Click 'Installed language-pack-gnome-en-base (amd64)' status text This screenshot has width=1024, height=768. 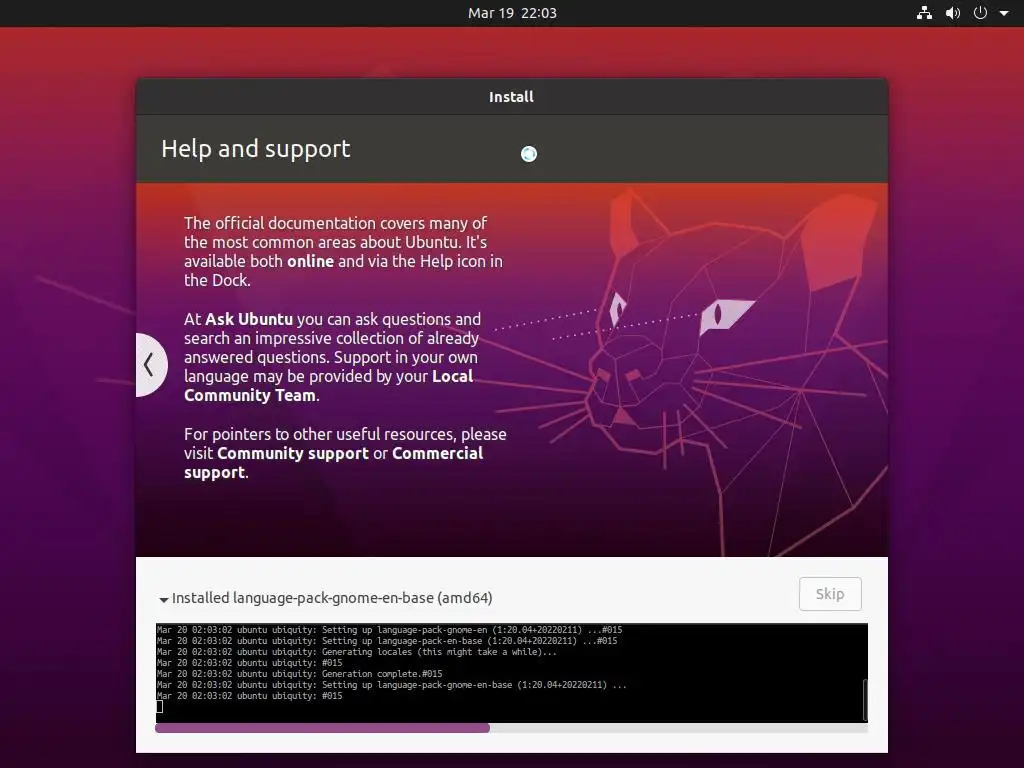tap(332, 598)
